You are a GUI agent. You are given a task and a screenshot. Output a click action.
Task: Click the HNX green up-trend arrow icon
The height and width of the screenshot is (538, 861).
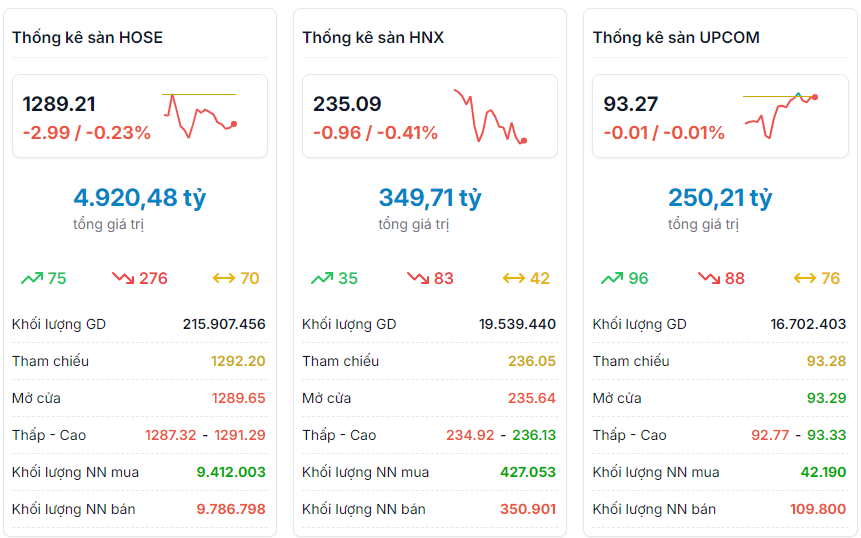[322, 278]
